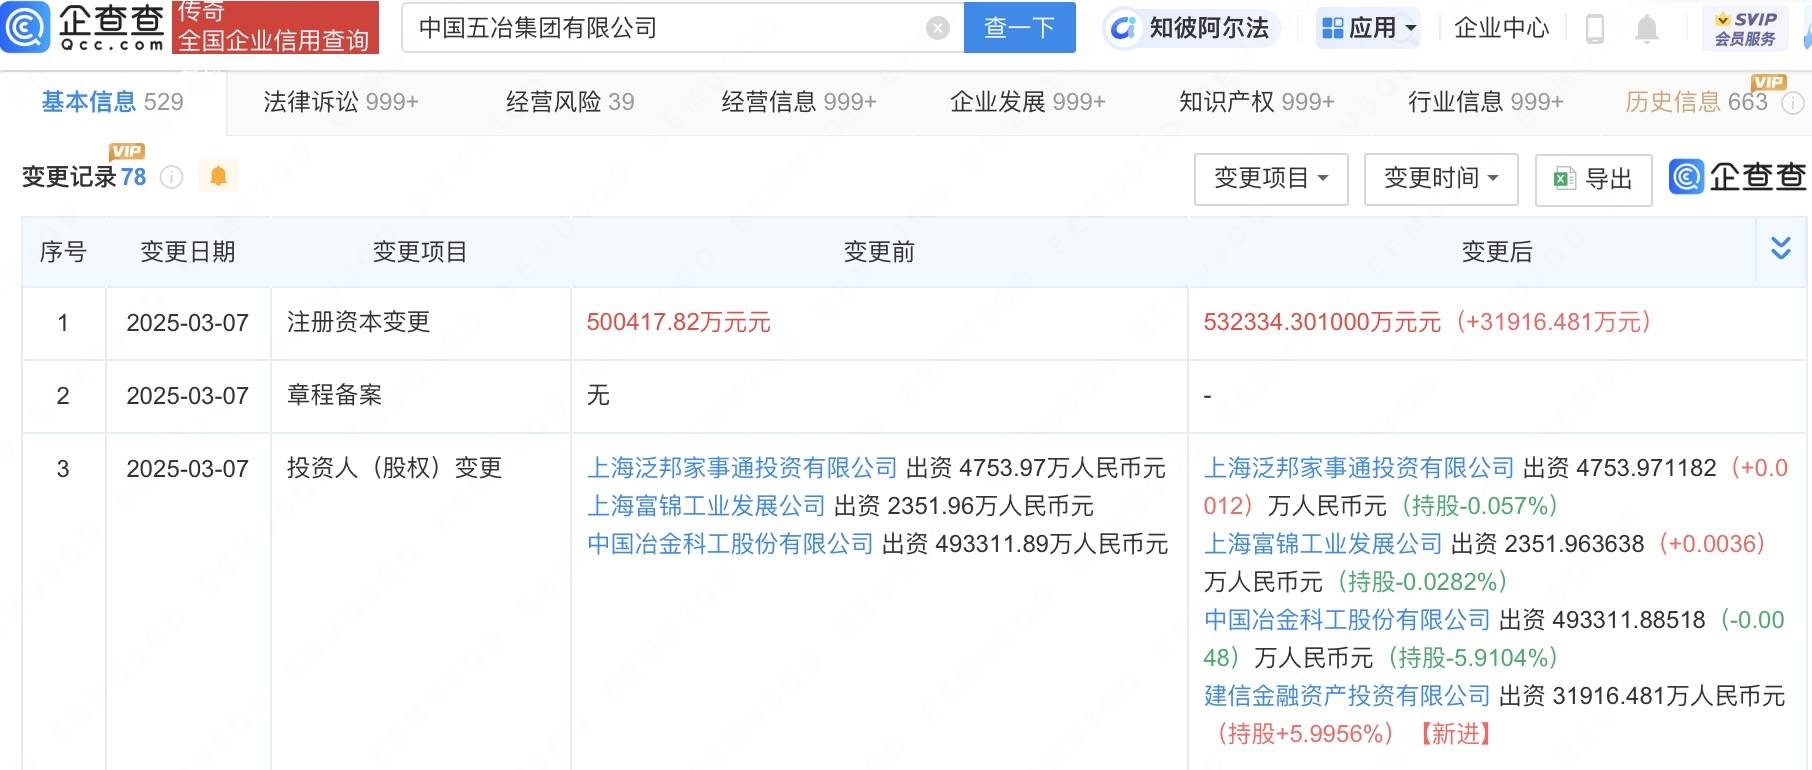Click 【新进】 tag in row 3
Viewport: 1812px width, 770px height.
(1455, 734)
